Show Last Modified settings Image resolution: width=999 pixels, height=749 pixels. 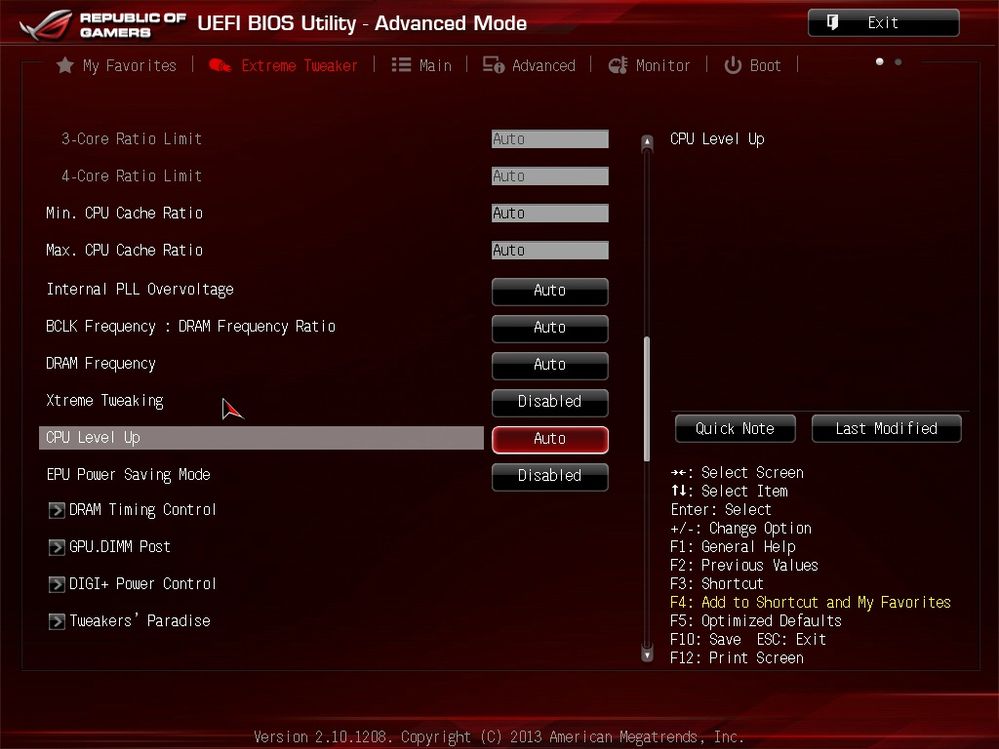[x=886, y=429]
